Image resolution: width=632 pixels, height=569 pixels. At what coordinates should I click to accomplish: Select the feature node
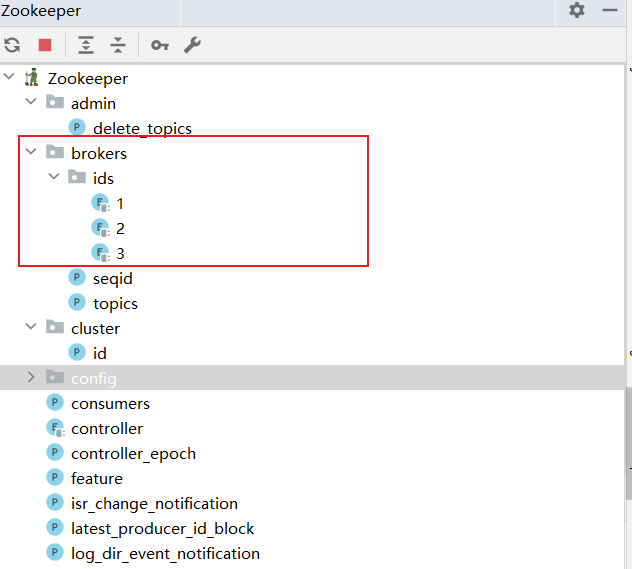tap(97, 479)
